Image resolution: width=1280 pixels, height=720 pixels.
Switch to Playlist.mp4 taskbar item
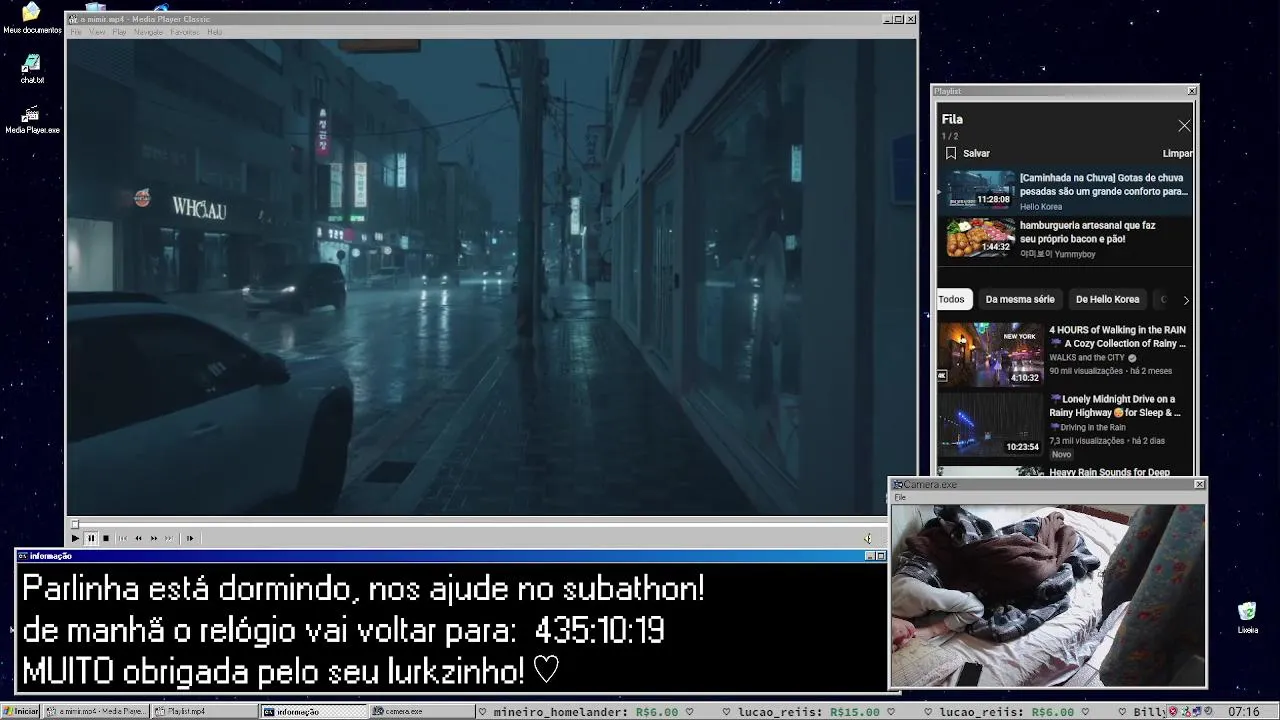[205, 711]
